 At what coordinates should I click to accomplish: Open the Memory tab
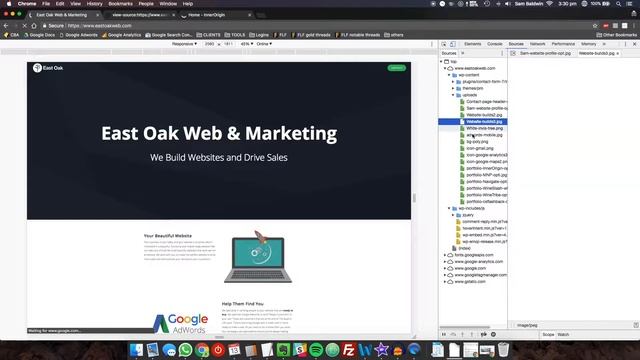click(x=588, y=44)
